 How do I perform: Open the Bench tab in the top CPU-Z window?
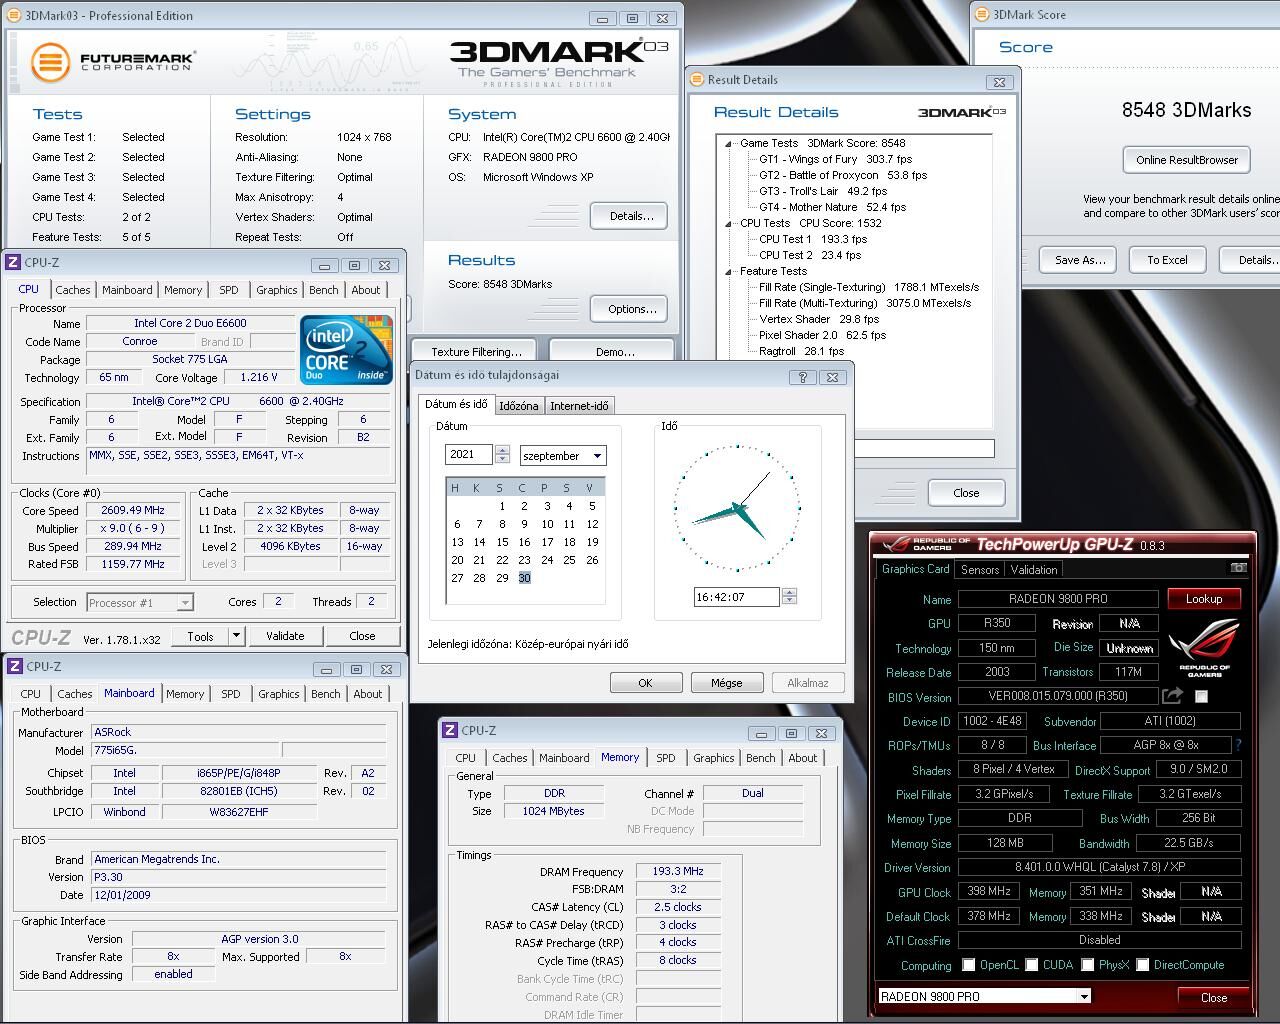pos(323,290)
